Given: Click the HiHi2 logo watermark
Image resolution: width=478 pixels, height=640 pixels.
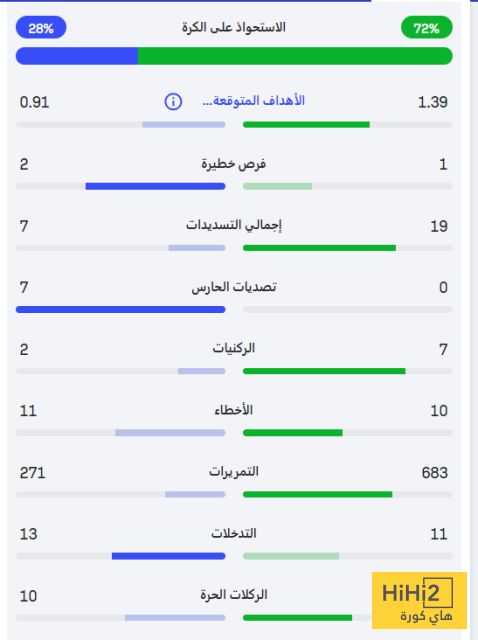Looking at the screenshot, I should point(419,600).
